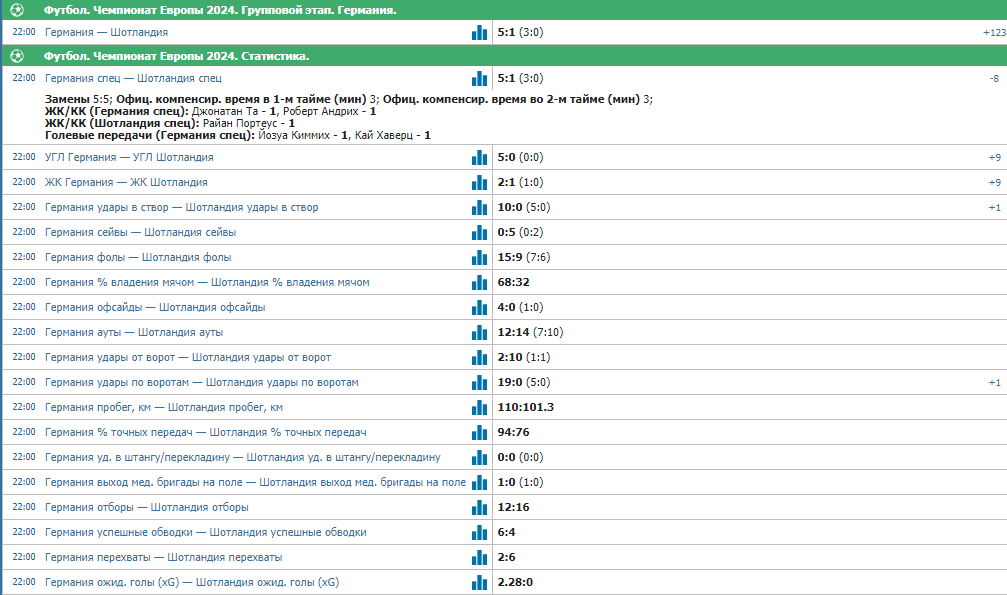
Task: Expand +1 on удары по воротам row
Action: [994, 382]
